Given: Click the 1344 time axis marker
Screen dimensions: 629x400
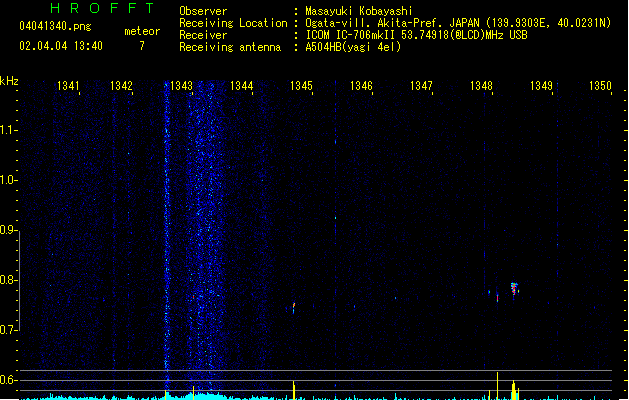Looking at the screenshot, I should [241, 86].
